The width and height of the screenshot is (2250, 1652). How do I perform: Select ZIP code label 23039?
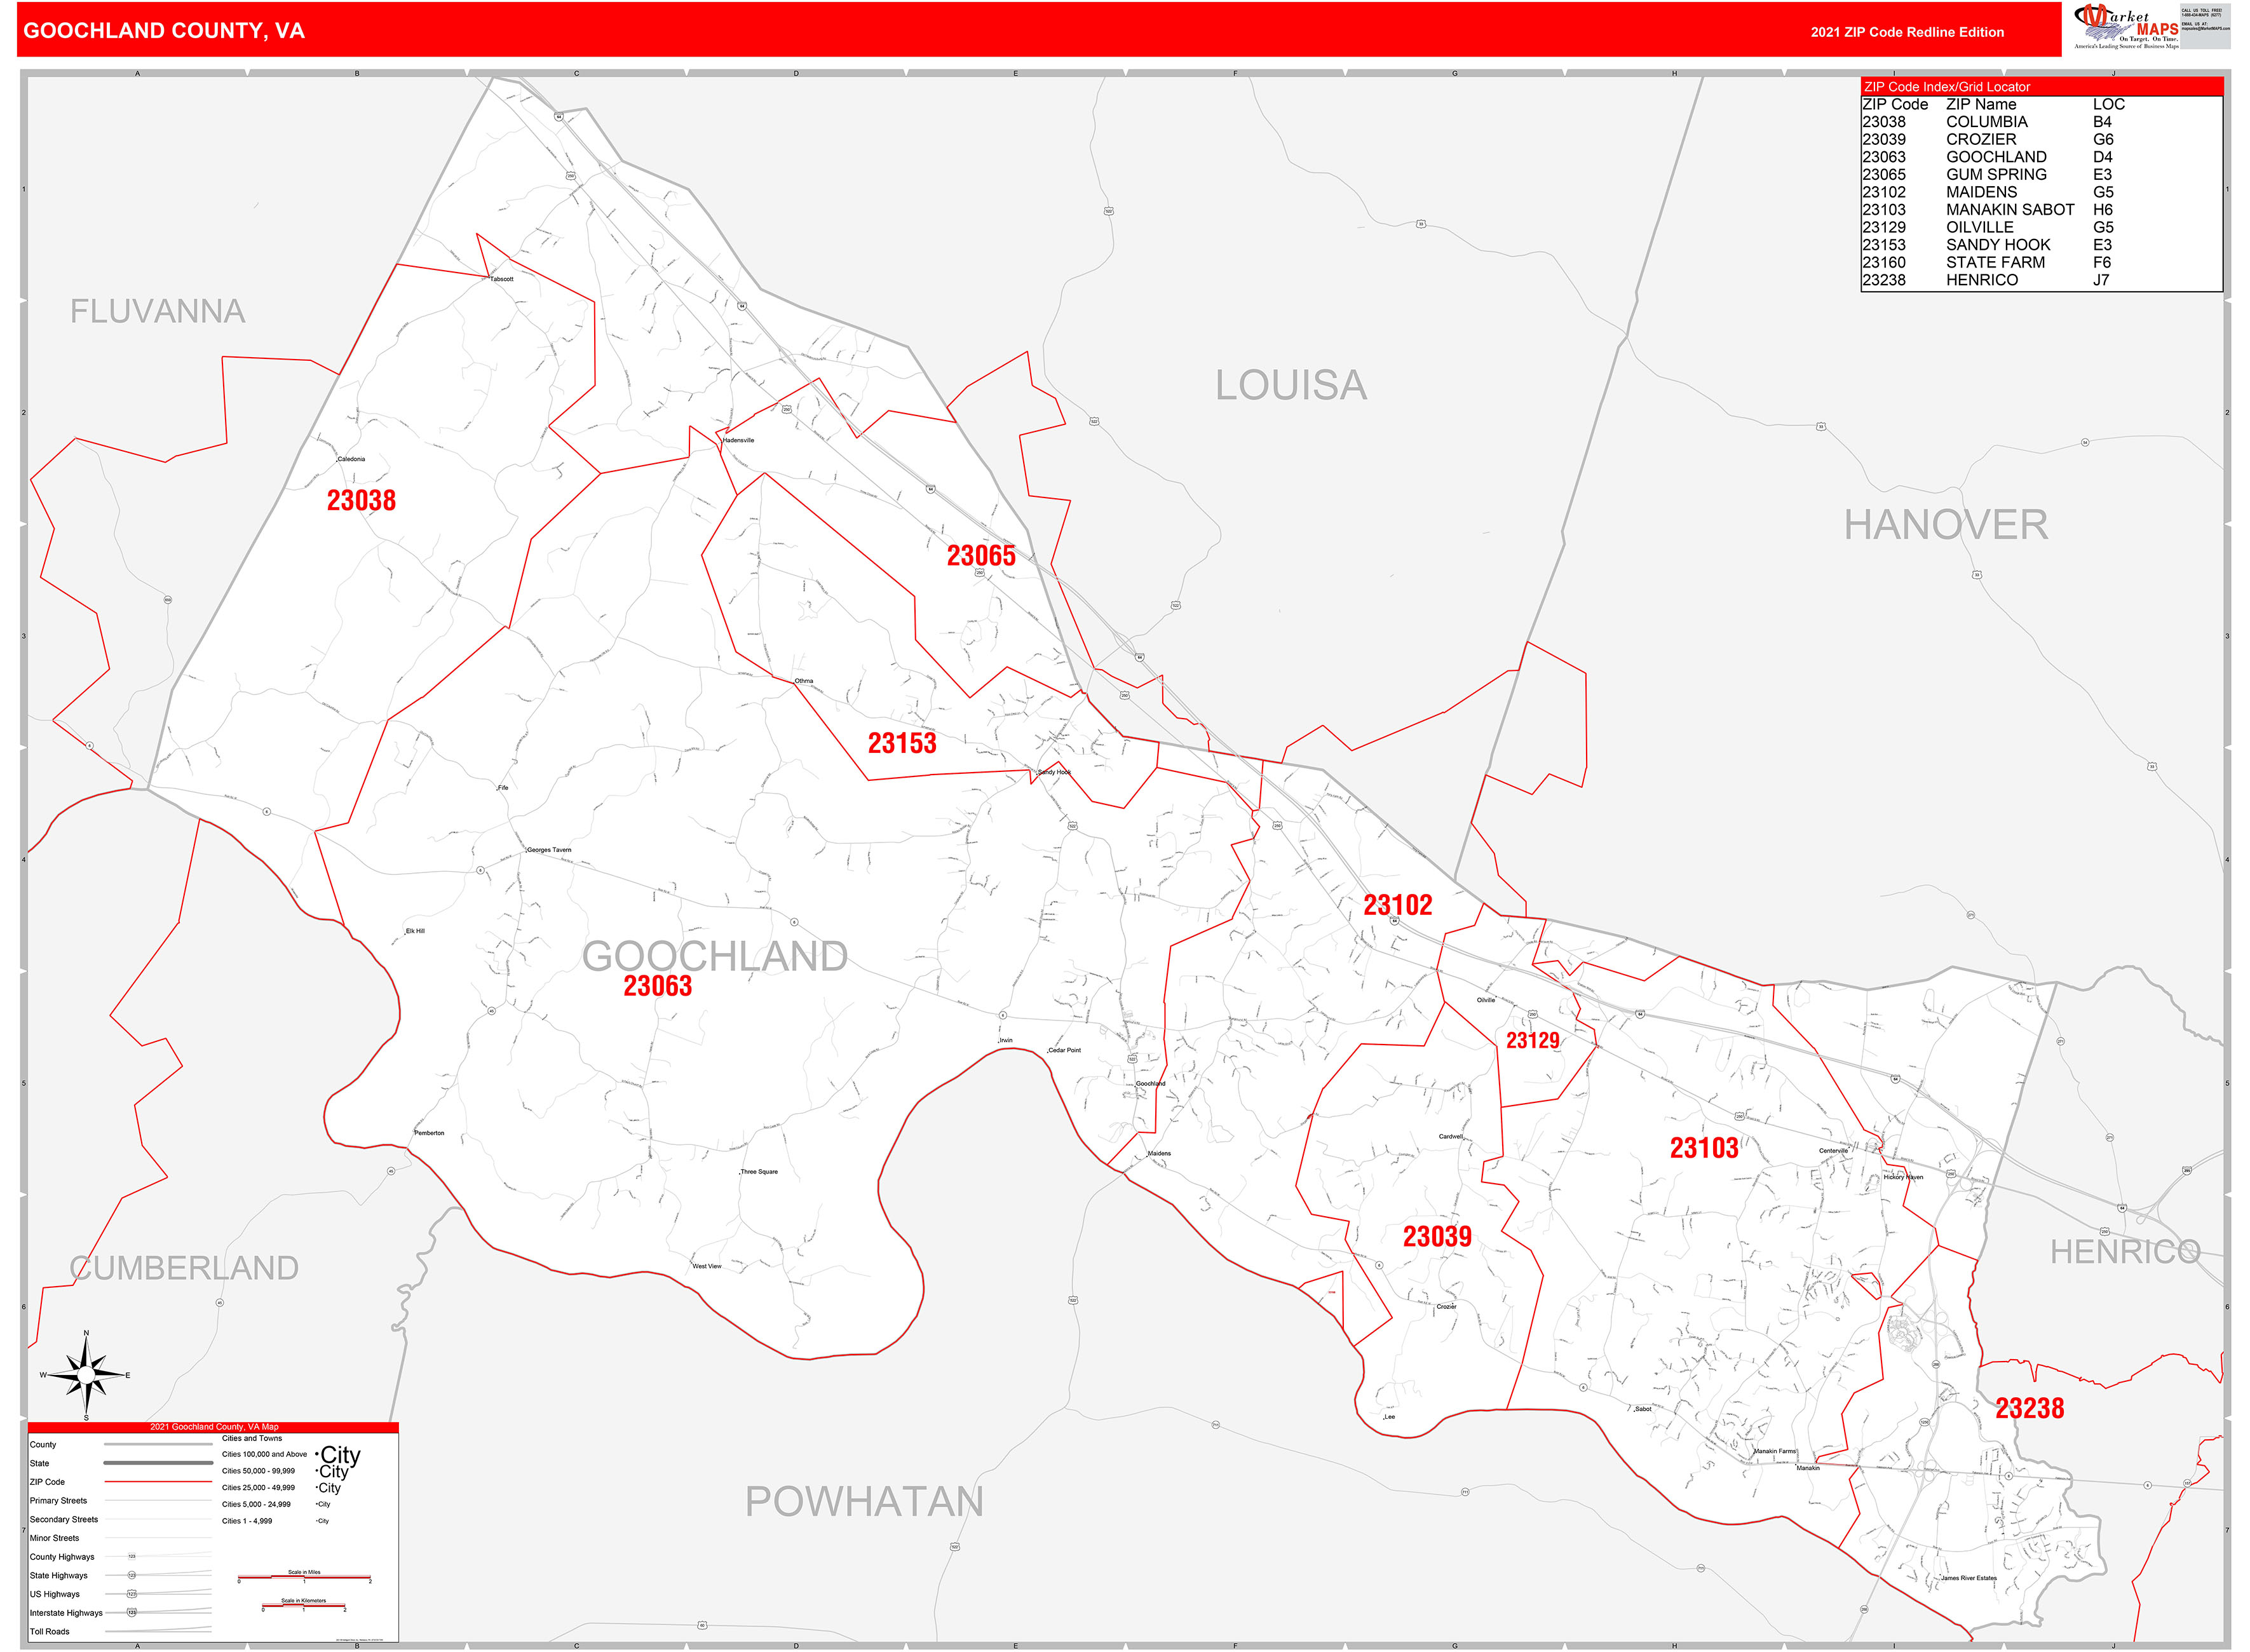pos(1437,1237)
